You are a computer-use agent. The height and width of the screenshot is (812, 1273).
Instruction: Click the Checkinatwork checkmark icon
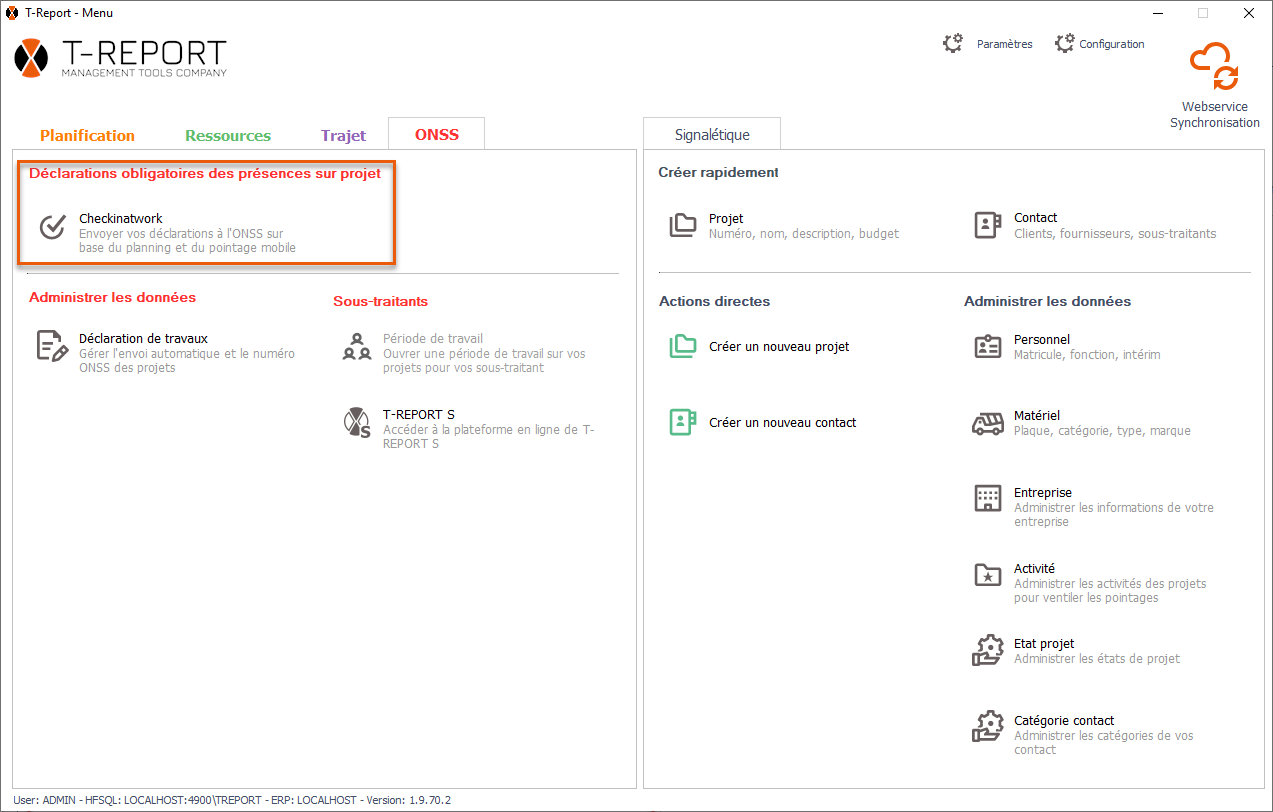(x=52, y=227)
